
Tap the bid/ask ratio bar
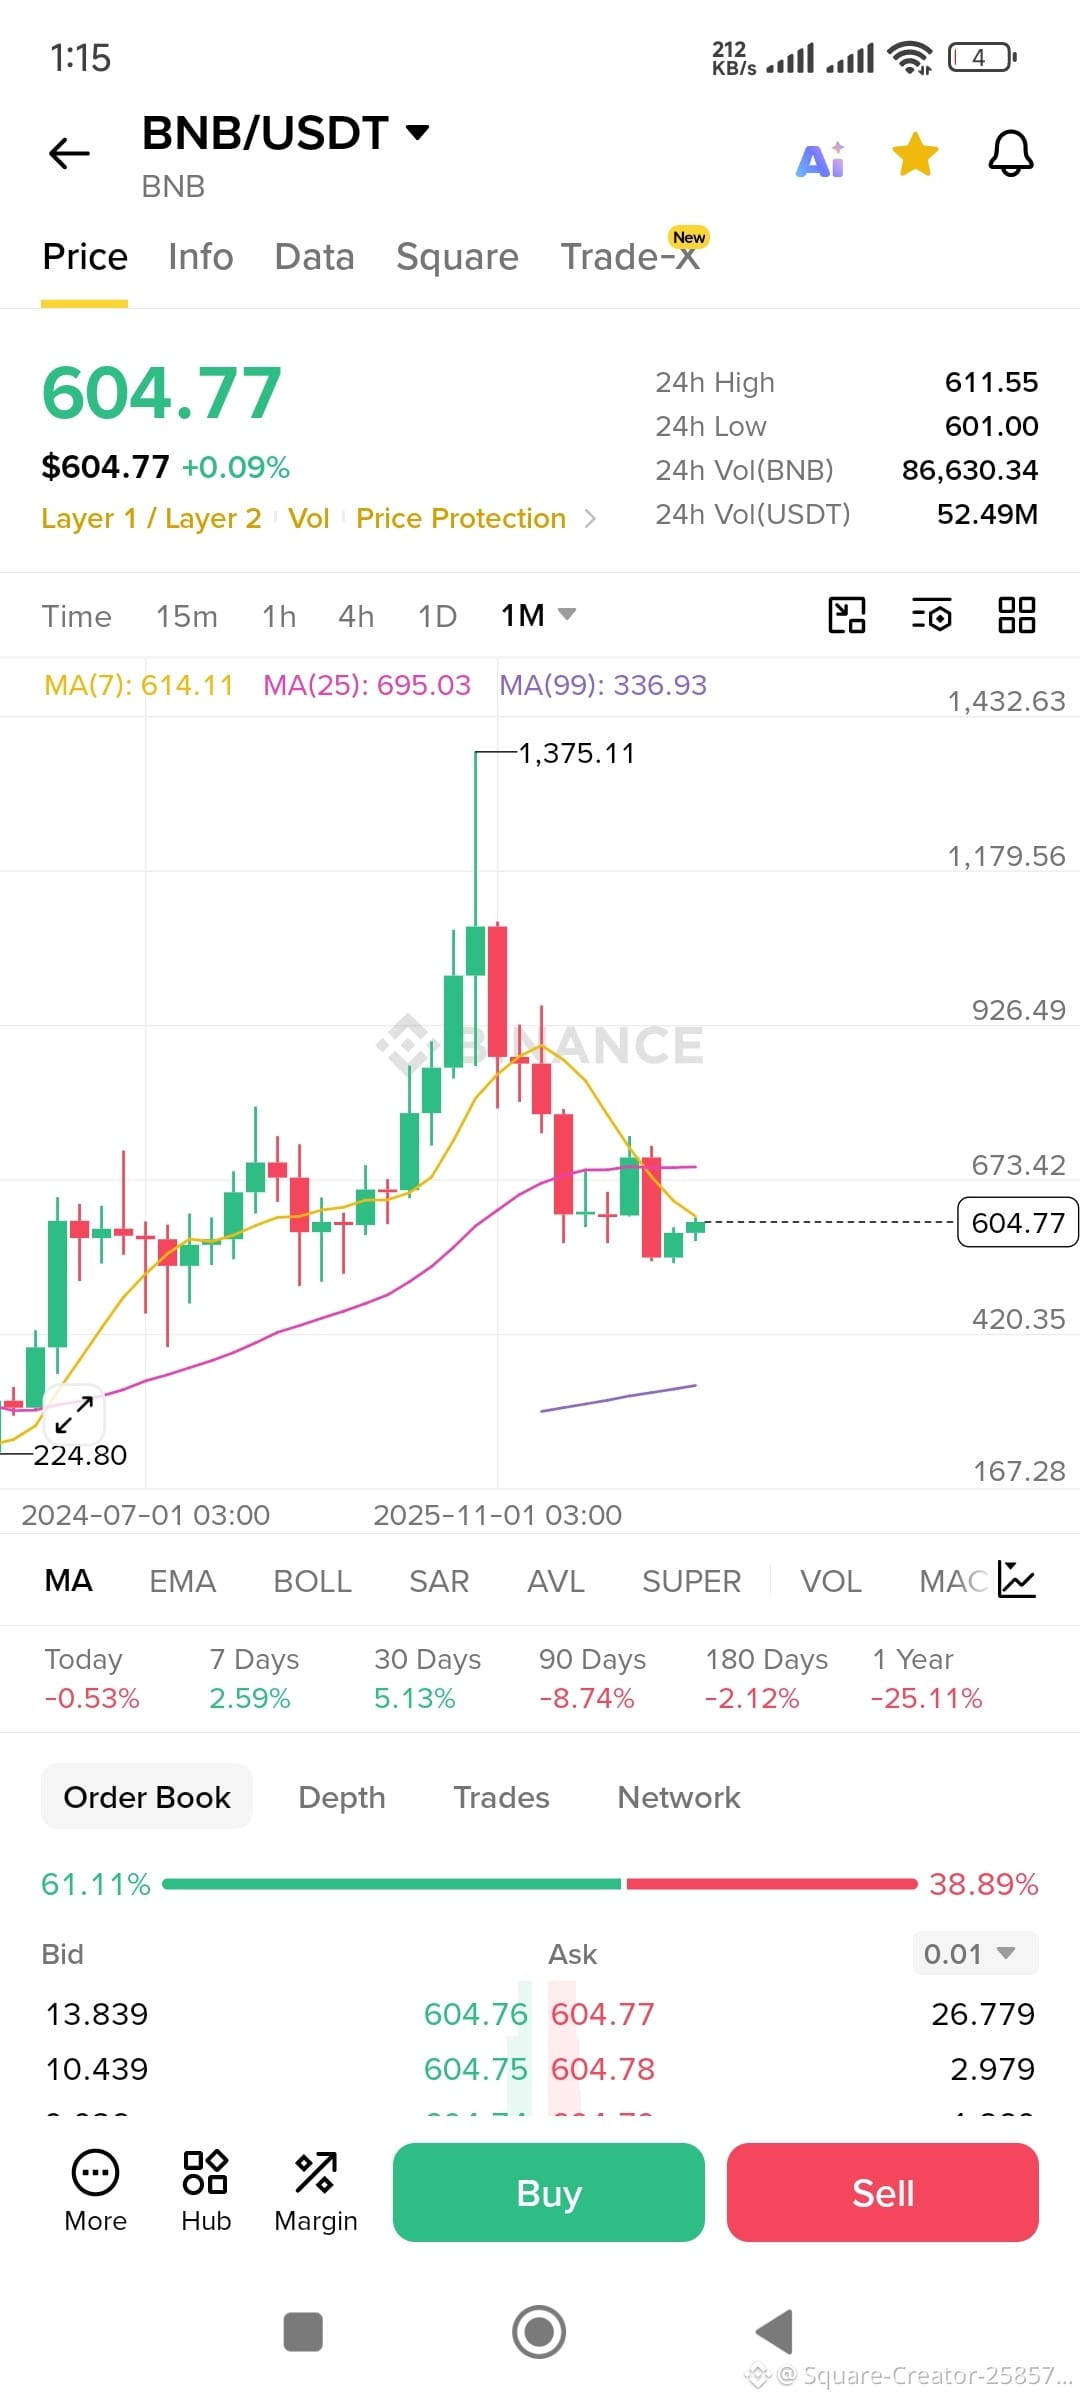click(540, 1884)
